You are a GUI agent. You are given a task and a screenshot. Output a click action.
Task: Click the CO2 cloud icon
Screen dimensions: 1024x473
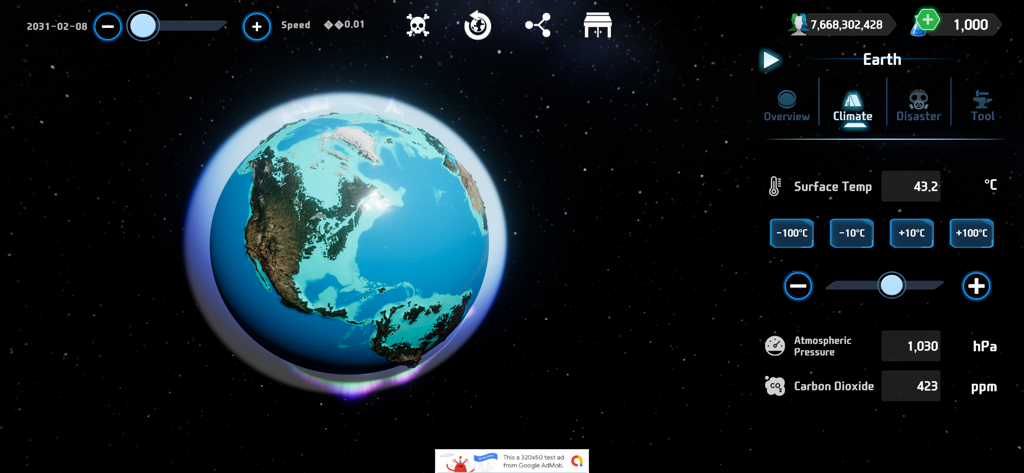point(775,385)
